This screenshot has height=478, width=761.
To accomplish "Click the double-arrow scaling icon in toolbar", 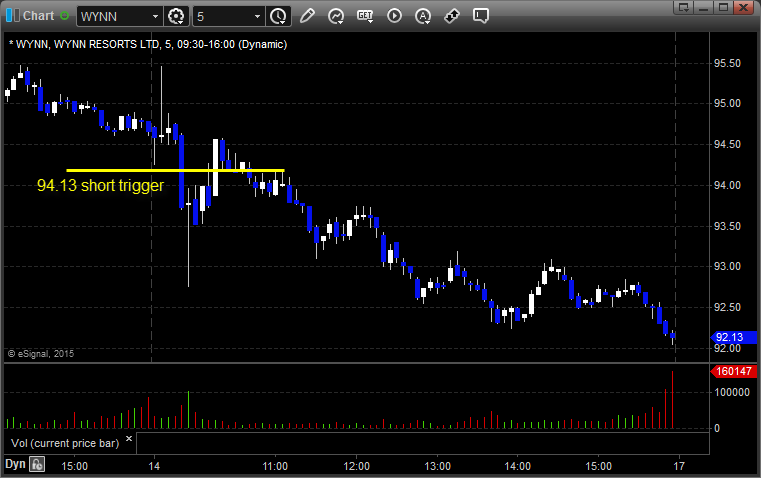I will (452, 16).
